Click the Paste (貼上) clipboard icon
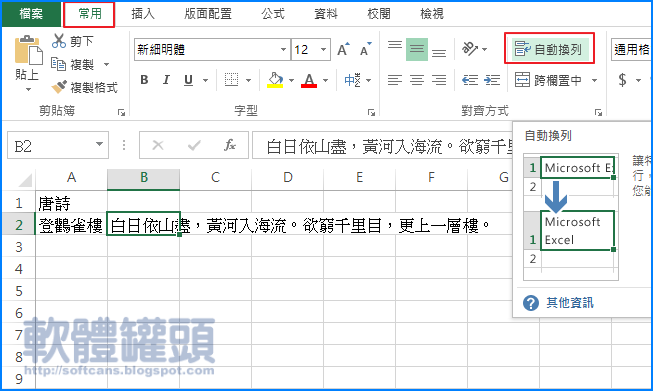 28,51
